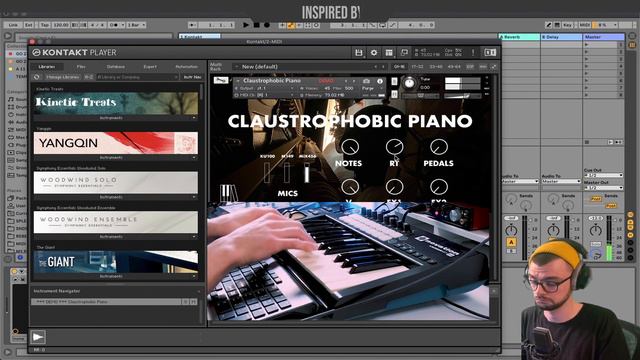Screen dimensions: 640x360
Task: Toggle A Reverb track activator button
Action: pos(511,242)
